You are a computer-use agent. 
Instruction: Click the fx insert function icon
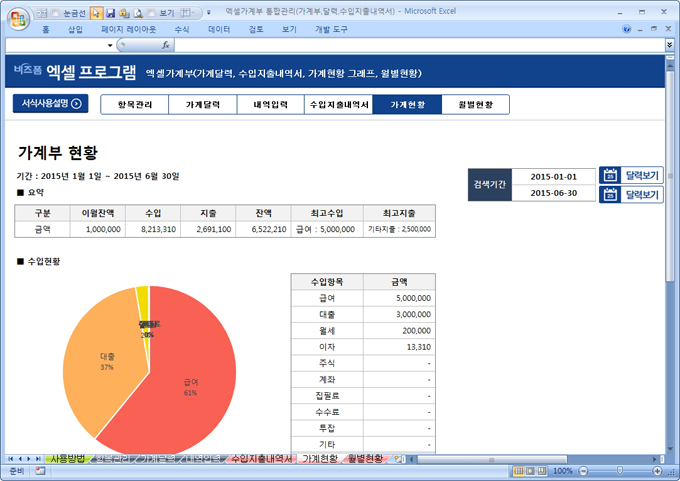coord(166,45)
